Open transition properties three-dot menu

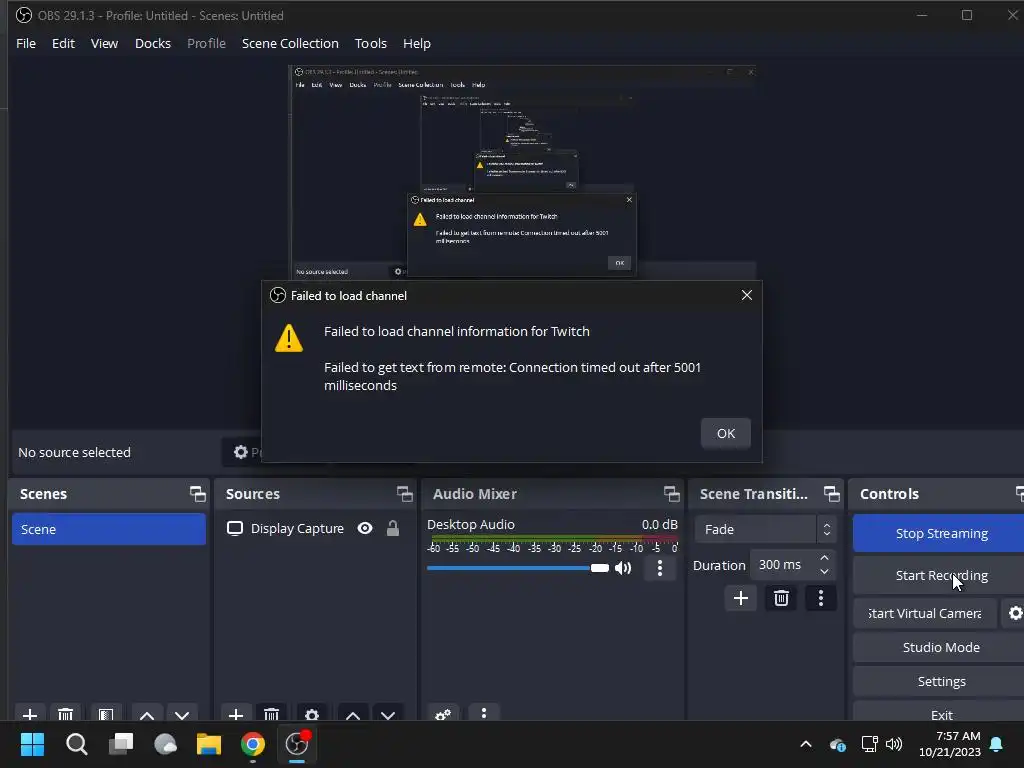click(821, 598)
